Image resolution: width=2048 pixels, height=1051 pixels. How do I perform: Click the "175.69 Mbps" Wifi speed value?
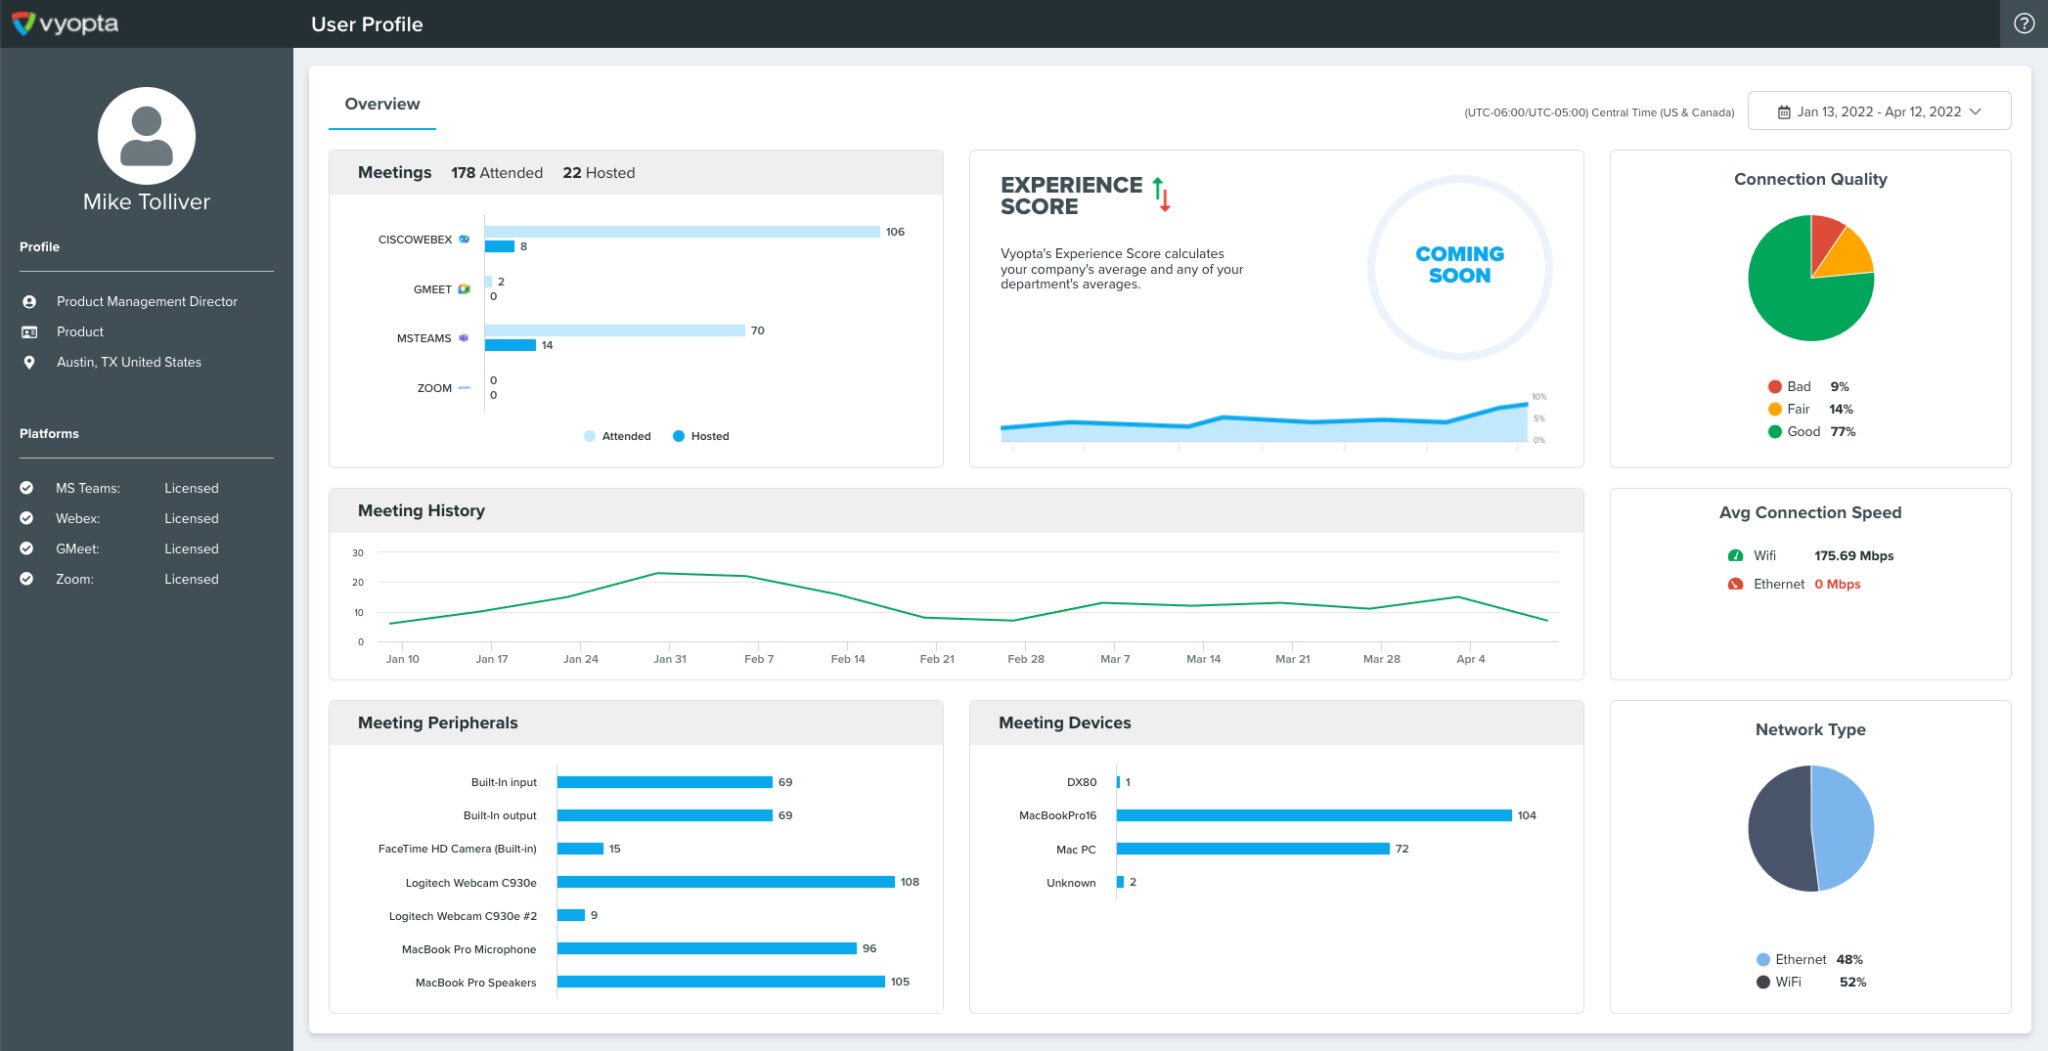point(1854,556)
